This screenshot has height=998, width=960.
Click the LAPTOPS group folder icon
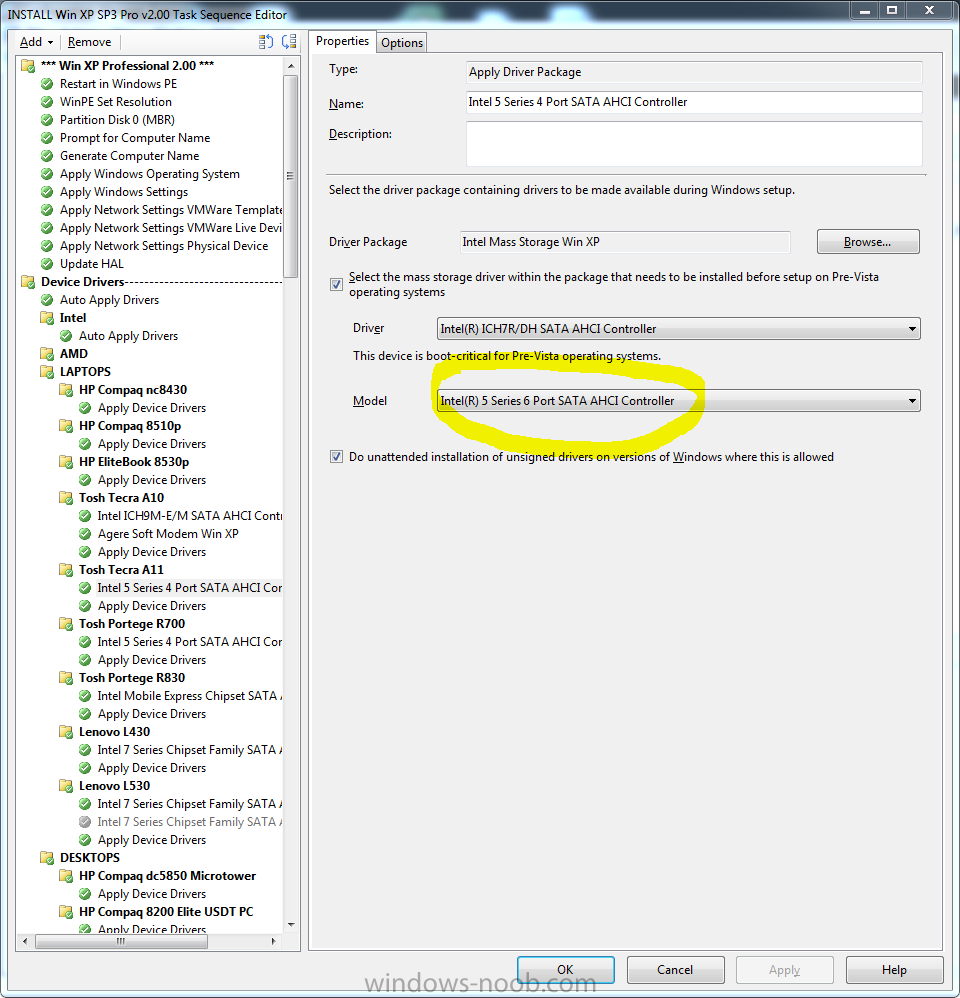47,372
